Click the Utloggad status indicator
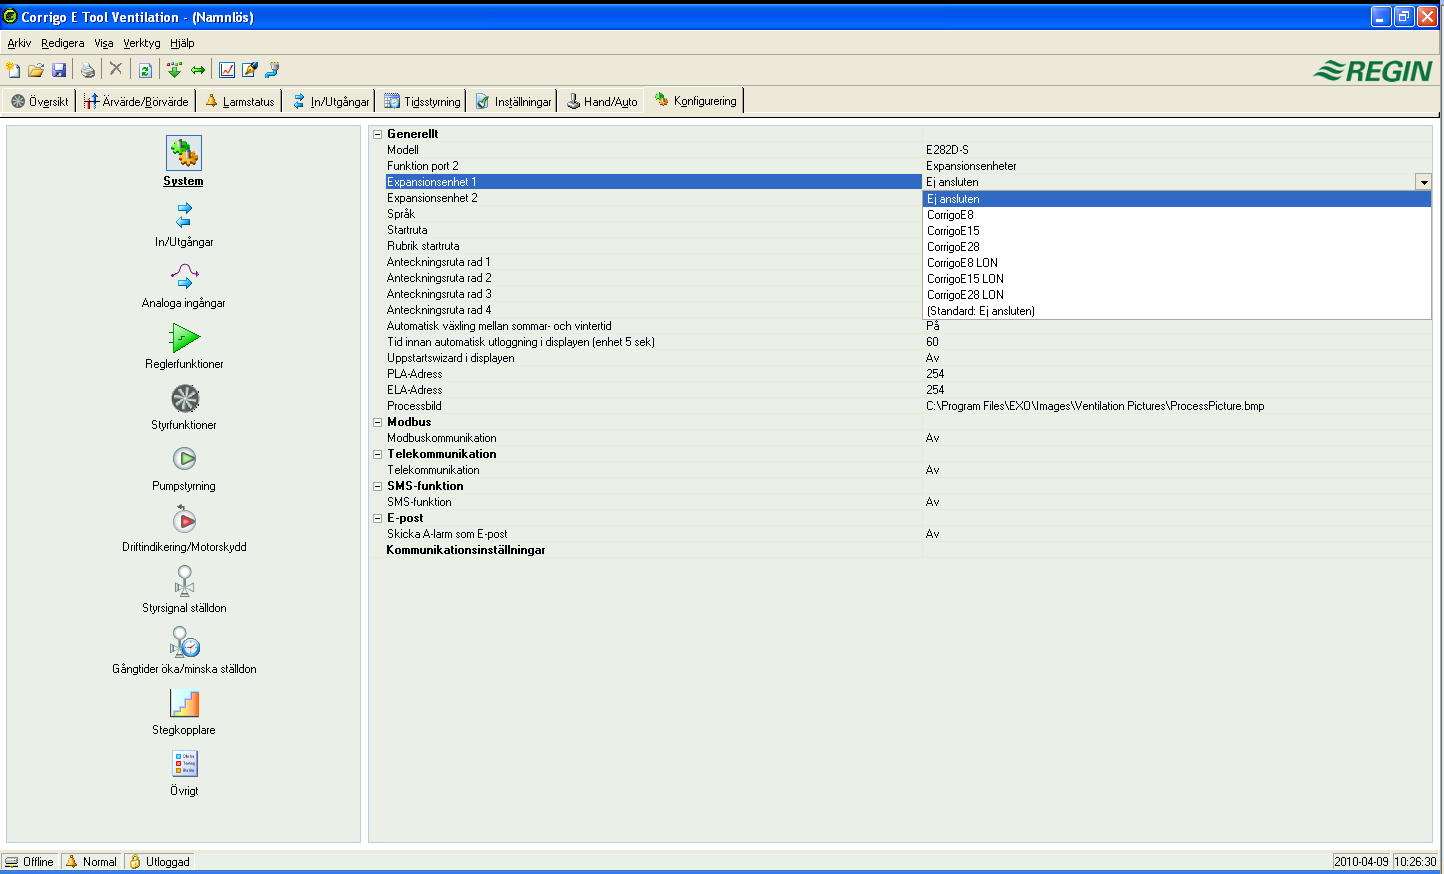This screenshot has width=1444, height=874. 159,861
